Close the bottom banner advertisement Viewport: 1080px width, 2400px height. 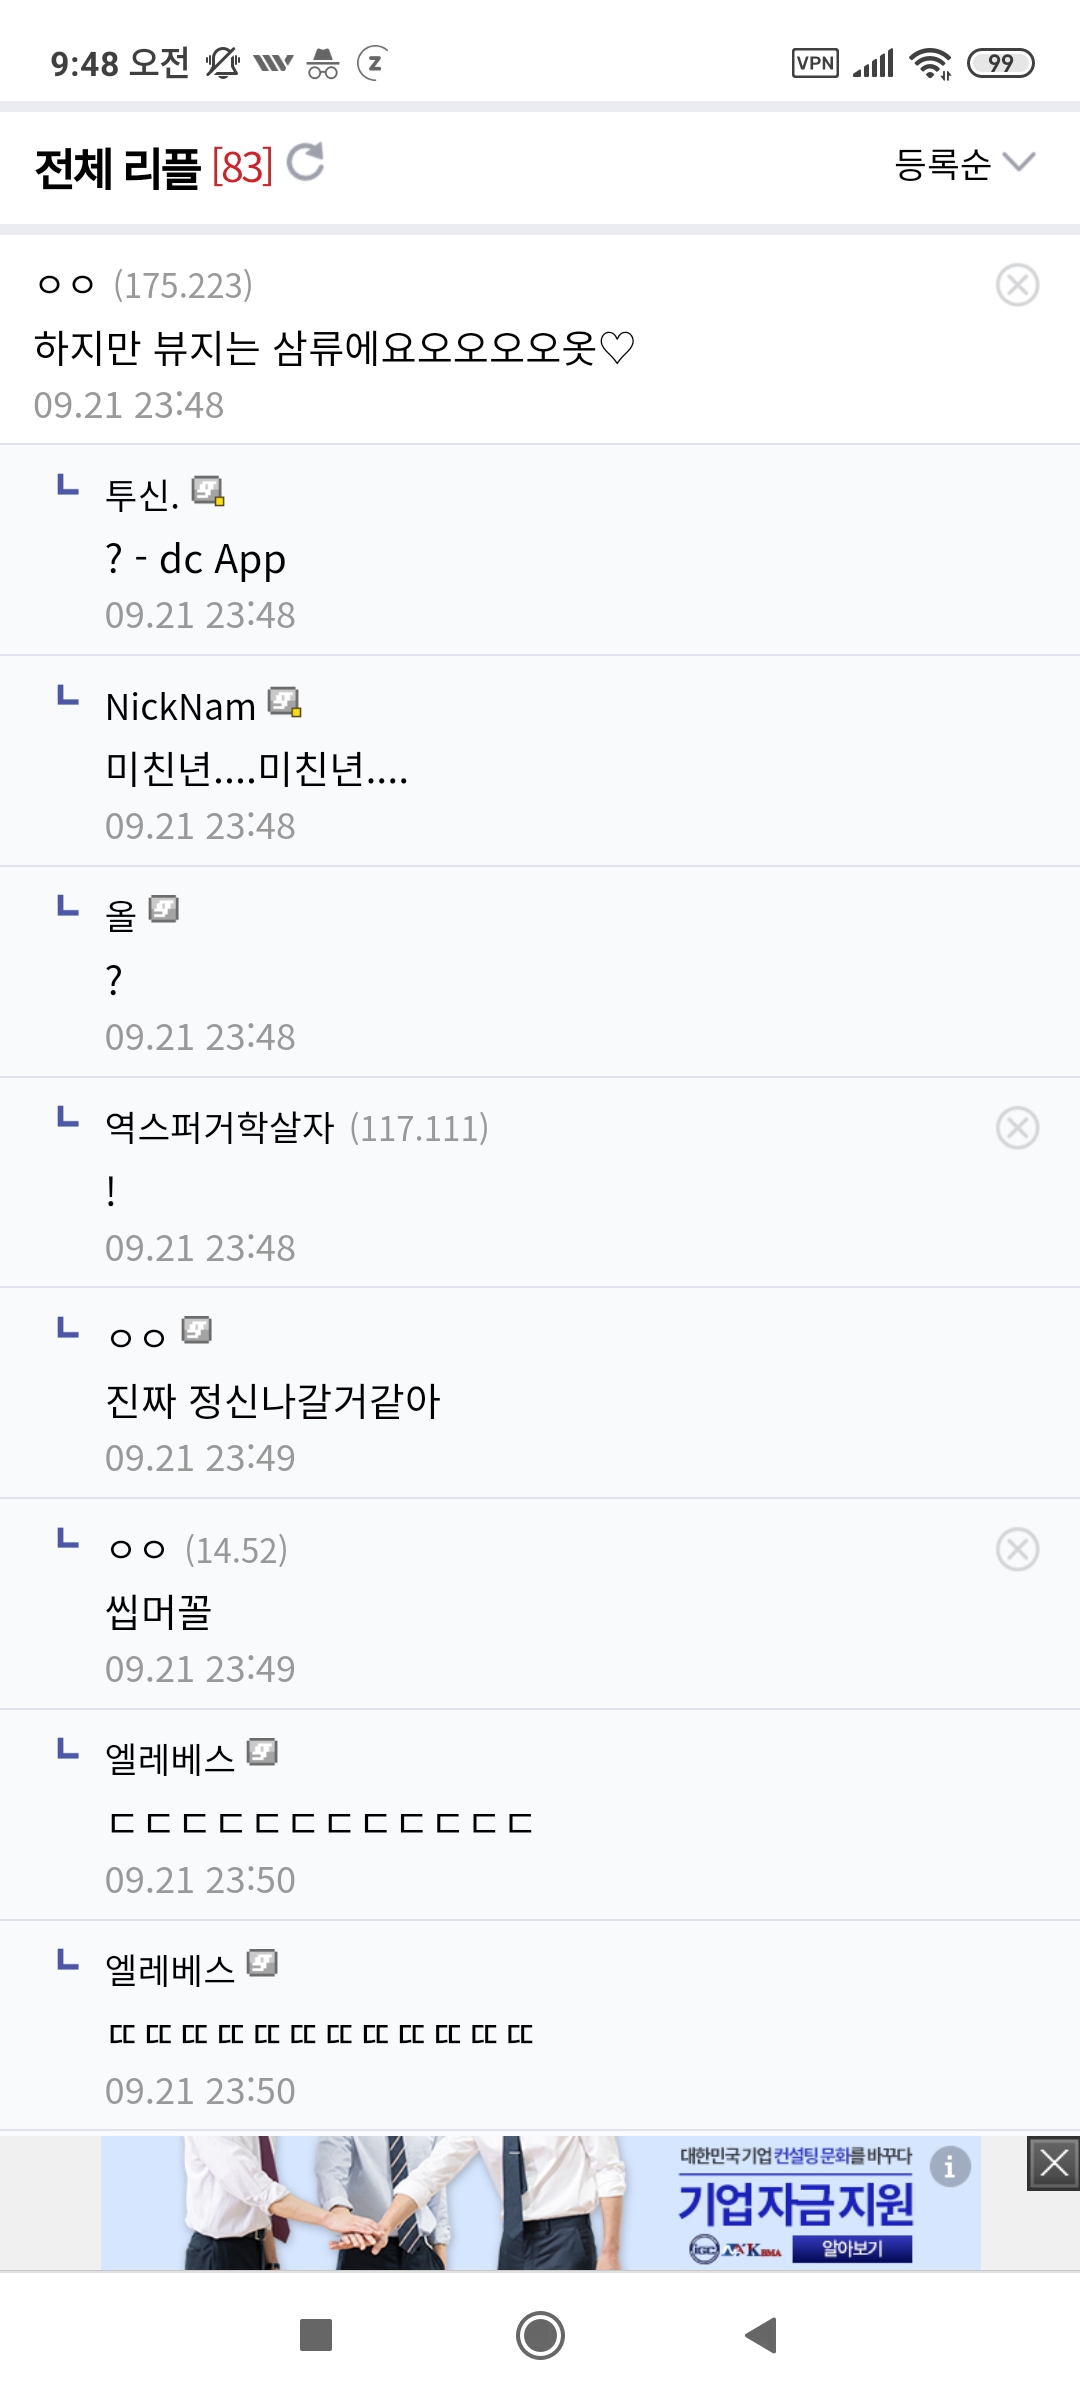[x=1053, y=2164]
